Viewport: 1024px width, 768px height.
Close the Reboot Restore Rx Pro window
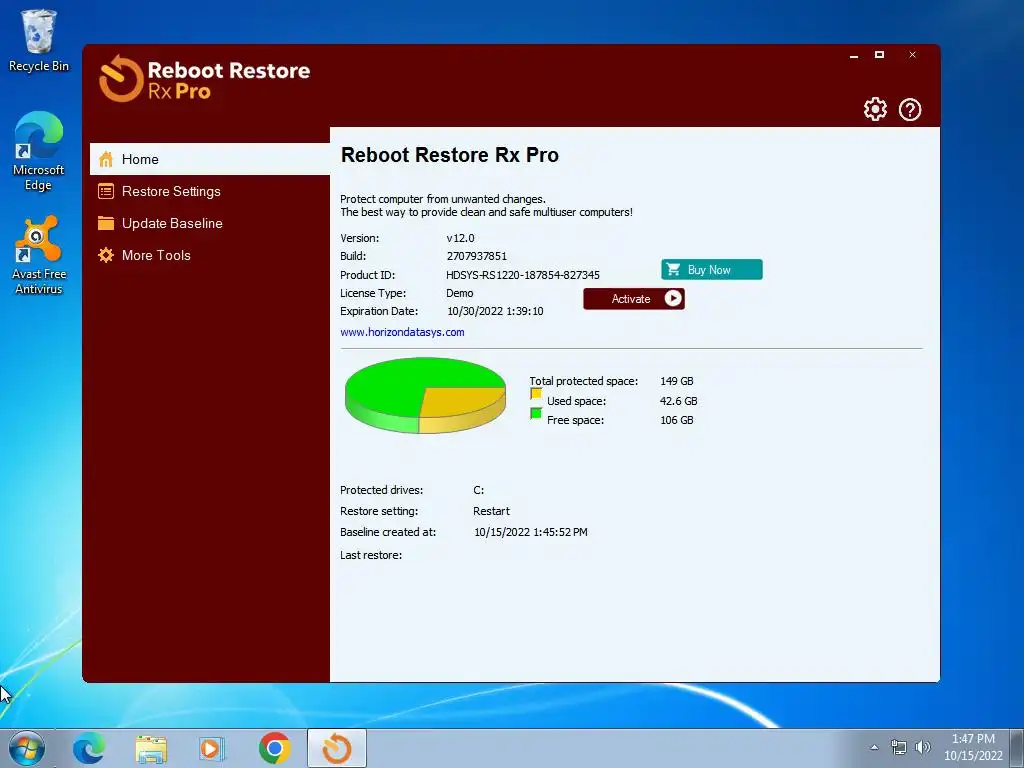(912, 55)
